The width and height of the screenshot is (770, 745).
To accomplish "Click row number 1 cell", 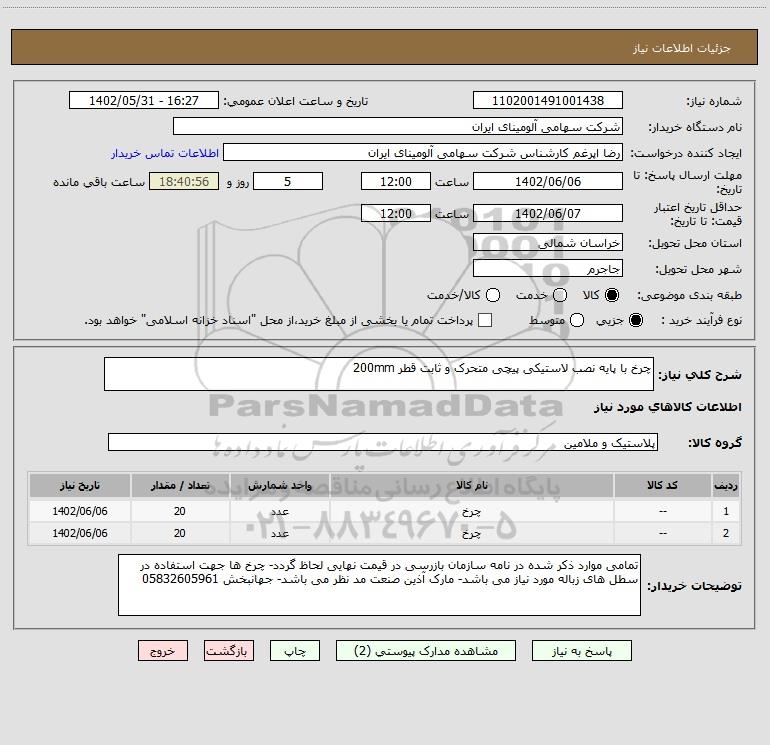I will tap(726, 511).
